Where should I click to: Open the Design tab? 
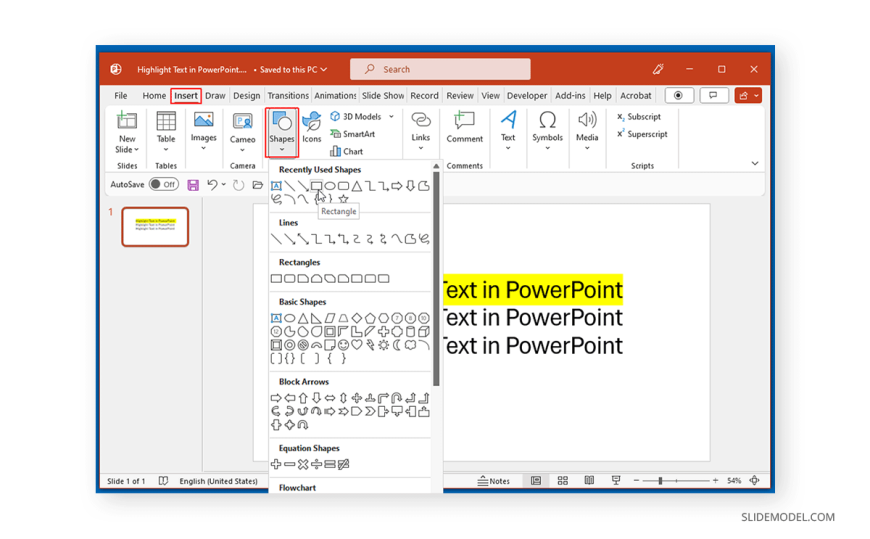click(246, 95)
